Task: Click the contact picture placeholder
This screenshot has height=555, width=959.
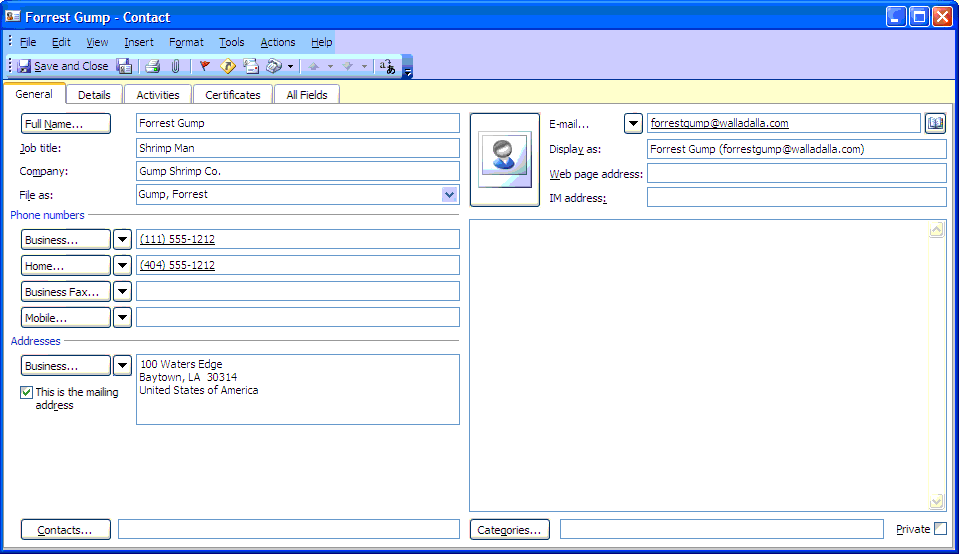Action: [505, 160]
